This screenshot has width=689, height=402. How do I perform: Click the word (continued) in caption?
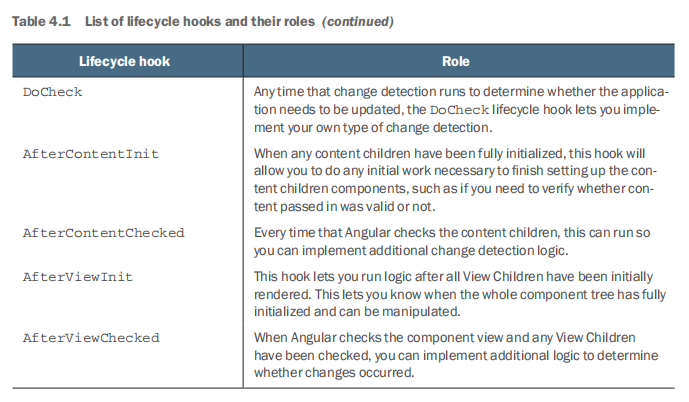pos(358,22)
